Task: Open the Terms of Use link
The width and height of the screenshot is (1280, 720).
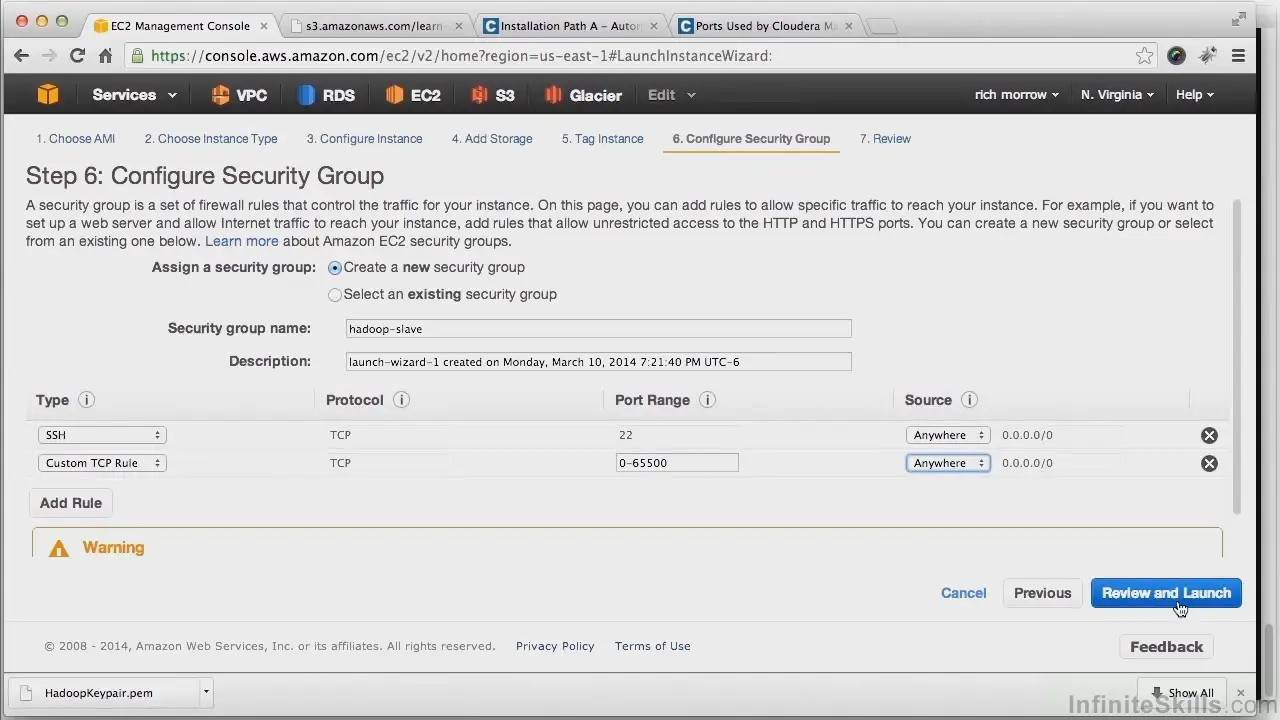Action: click(x=653, y=646)
